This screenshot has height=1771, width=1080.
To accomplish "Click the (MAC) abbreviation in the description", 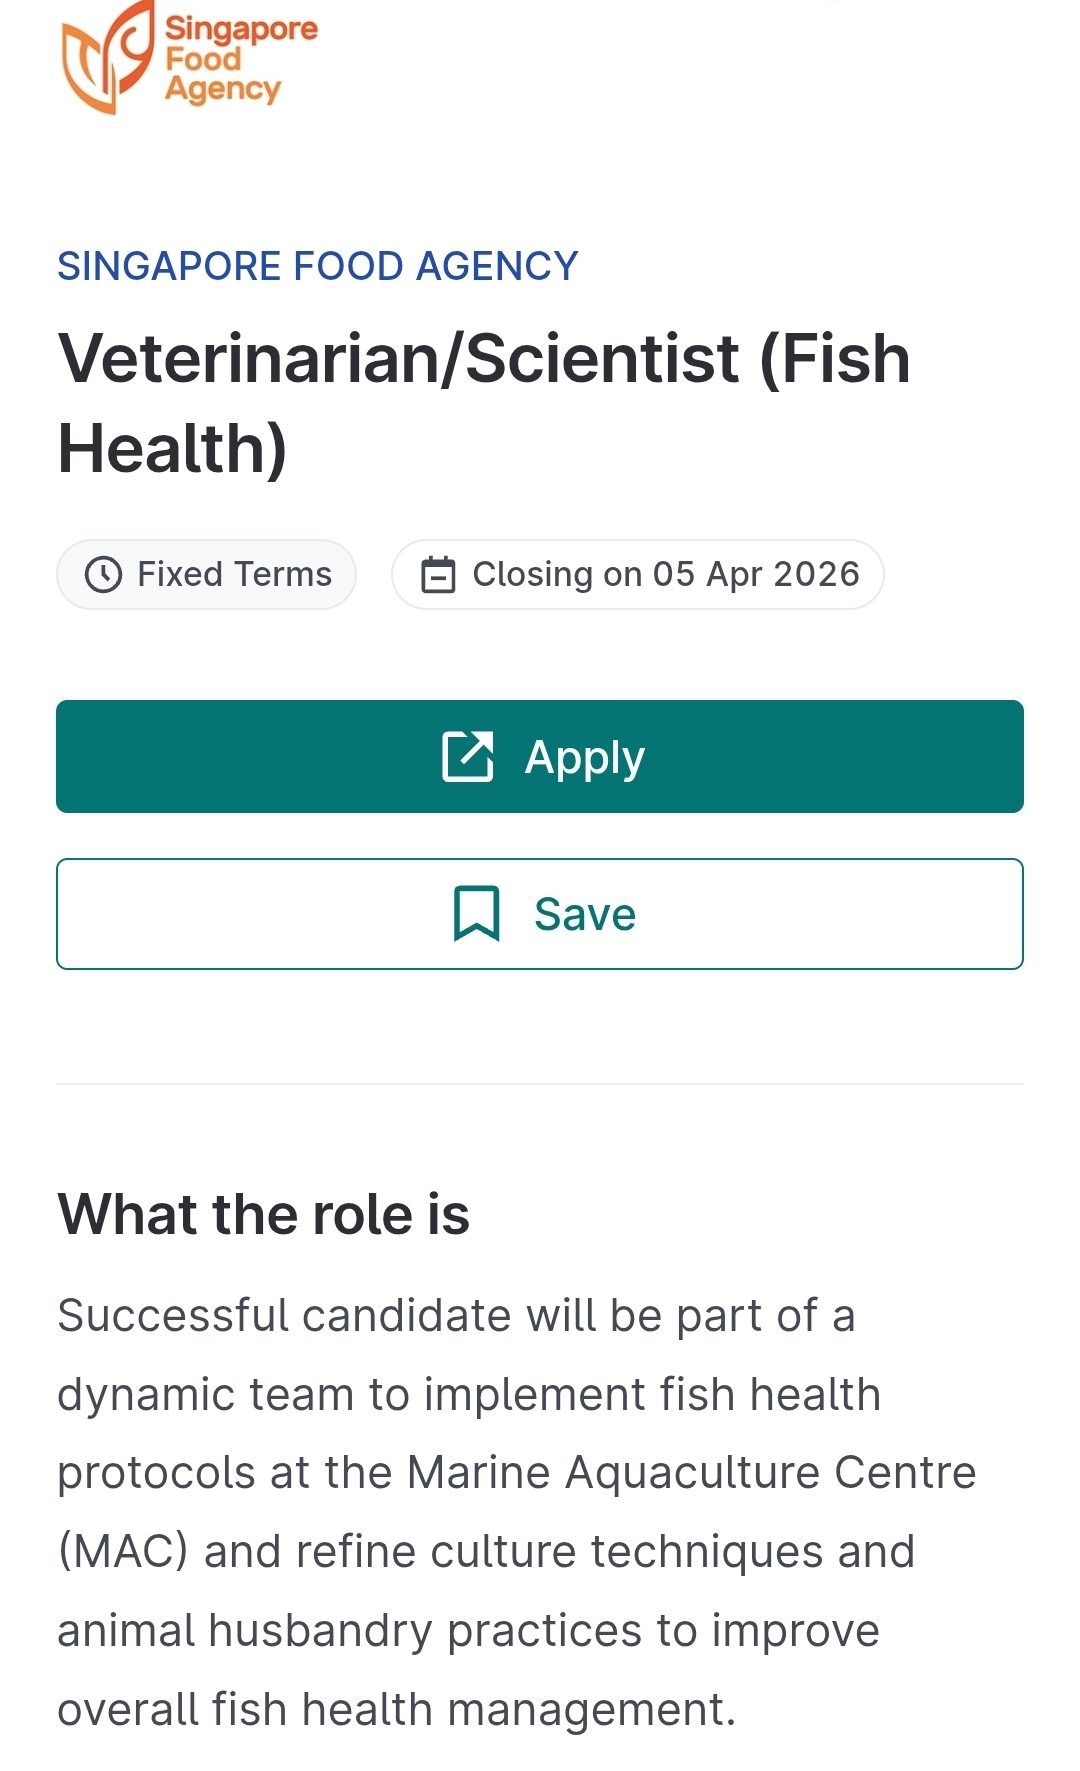I will pos(122,1551).
